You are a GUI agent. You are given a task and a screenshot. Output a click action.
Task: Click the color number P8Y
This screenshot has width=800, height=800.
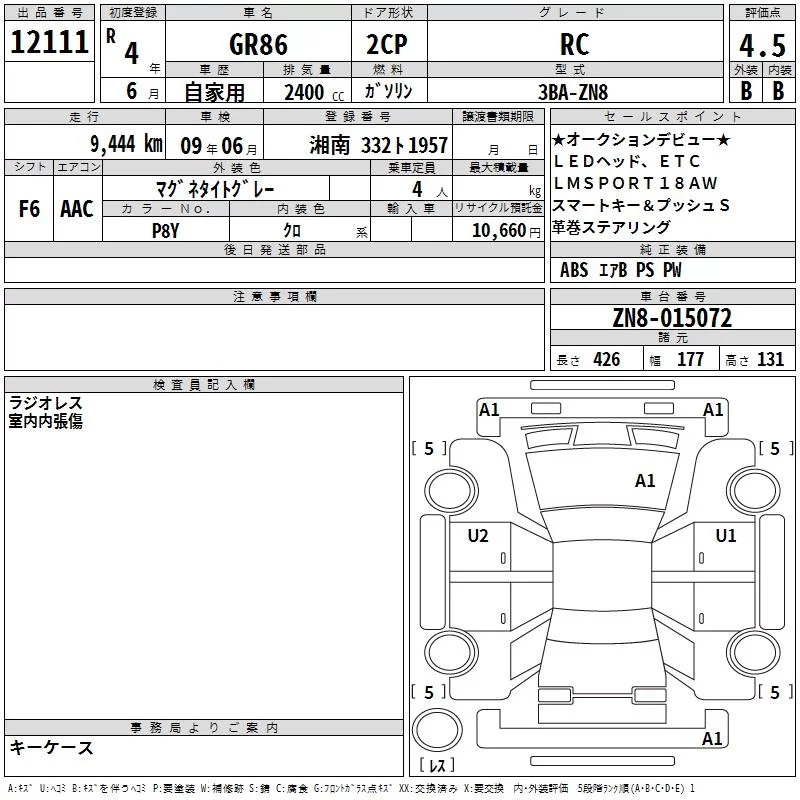pyautogui.click(x=166, y=231)
